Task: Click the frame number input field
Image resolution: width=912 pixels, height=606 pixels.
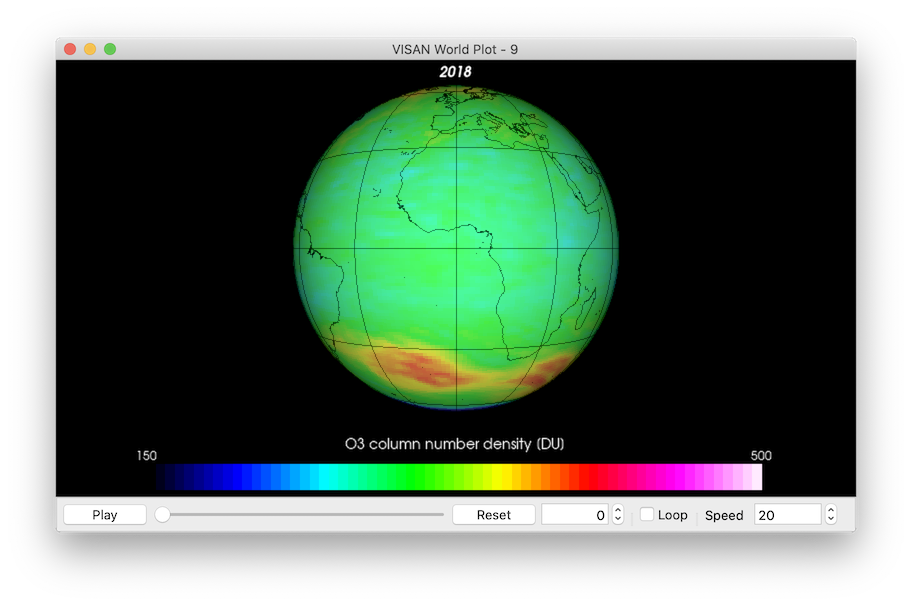Action: pyautogui.click(x=575, y=515)
